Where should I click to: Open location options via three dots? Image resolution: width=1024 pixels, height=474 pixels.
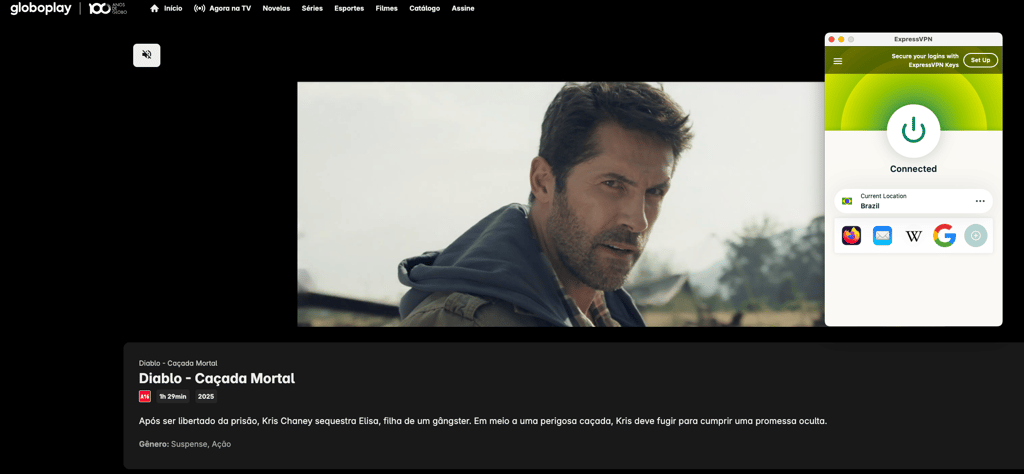[x=980, y=201]
